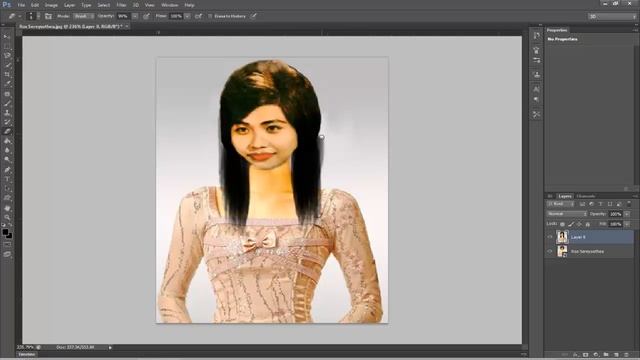640x360 pixels.
Task: Open the Help menu
Action: [x=189, y=5]
